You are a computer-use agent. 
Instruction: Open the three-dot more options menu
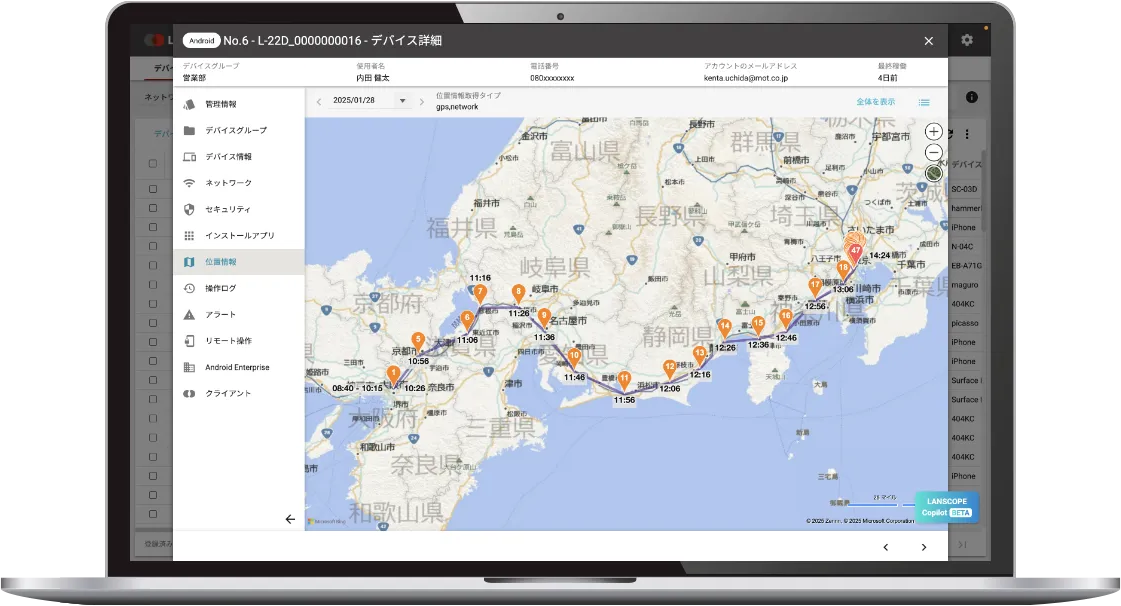coord(967,134)
